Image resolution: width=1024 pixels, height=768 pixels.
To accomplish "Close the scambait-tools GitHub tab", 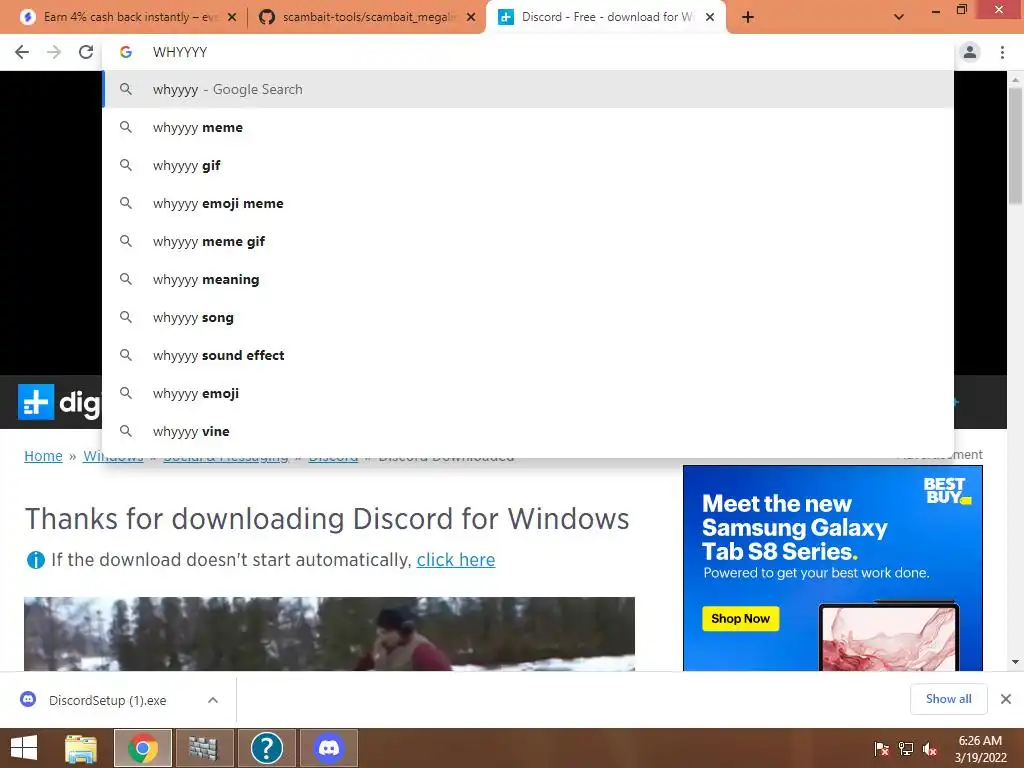I will pos(471,17).
